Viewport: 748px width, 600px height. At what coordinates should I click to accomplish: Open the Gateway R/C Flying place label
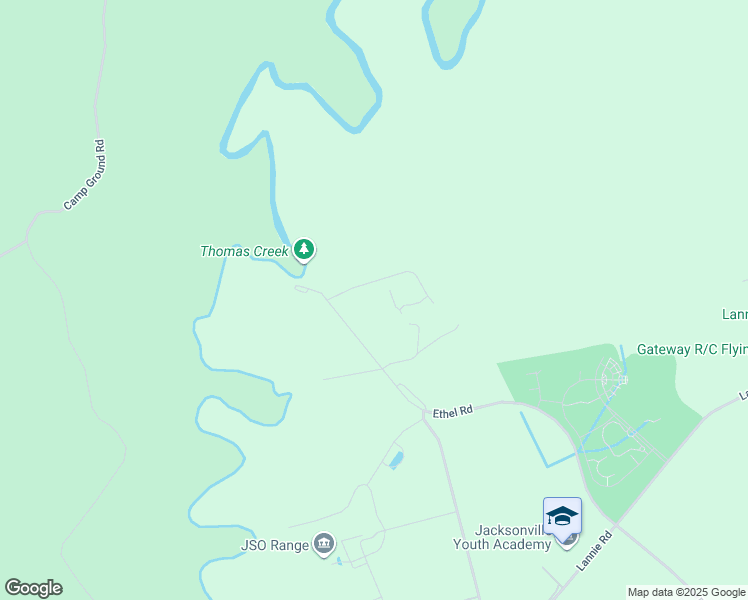pyautogui.click(x=692, y=350)
